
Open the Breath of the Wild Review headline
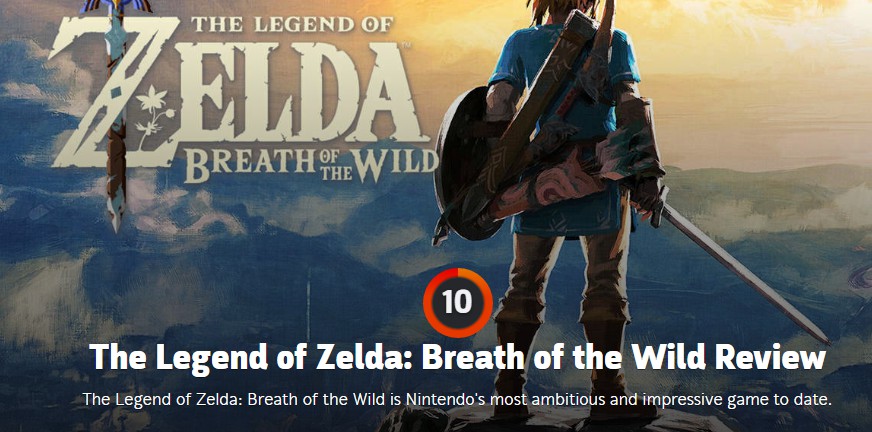[x=457, y=357]
